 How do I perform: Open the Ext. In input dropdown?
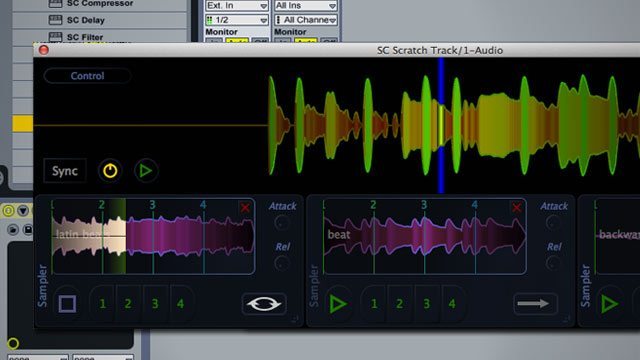tap(237, 6)
